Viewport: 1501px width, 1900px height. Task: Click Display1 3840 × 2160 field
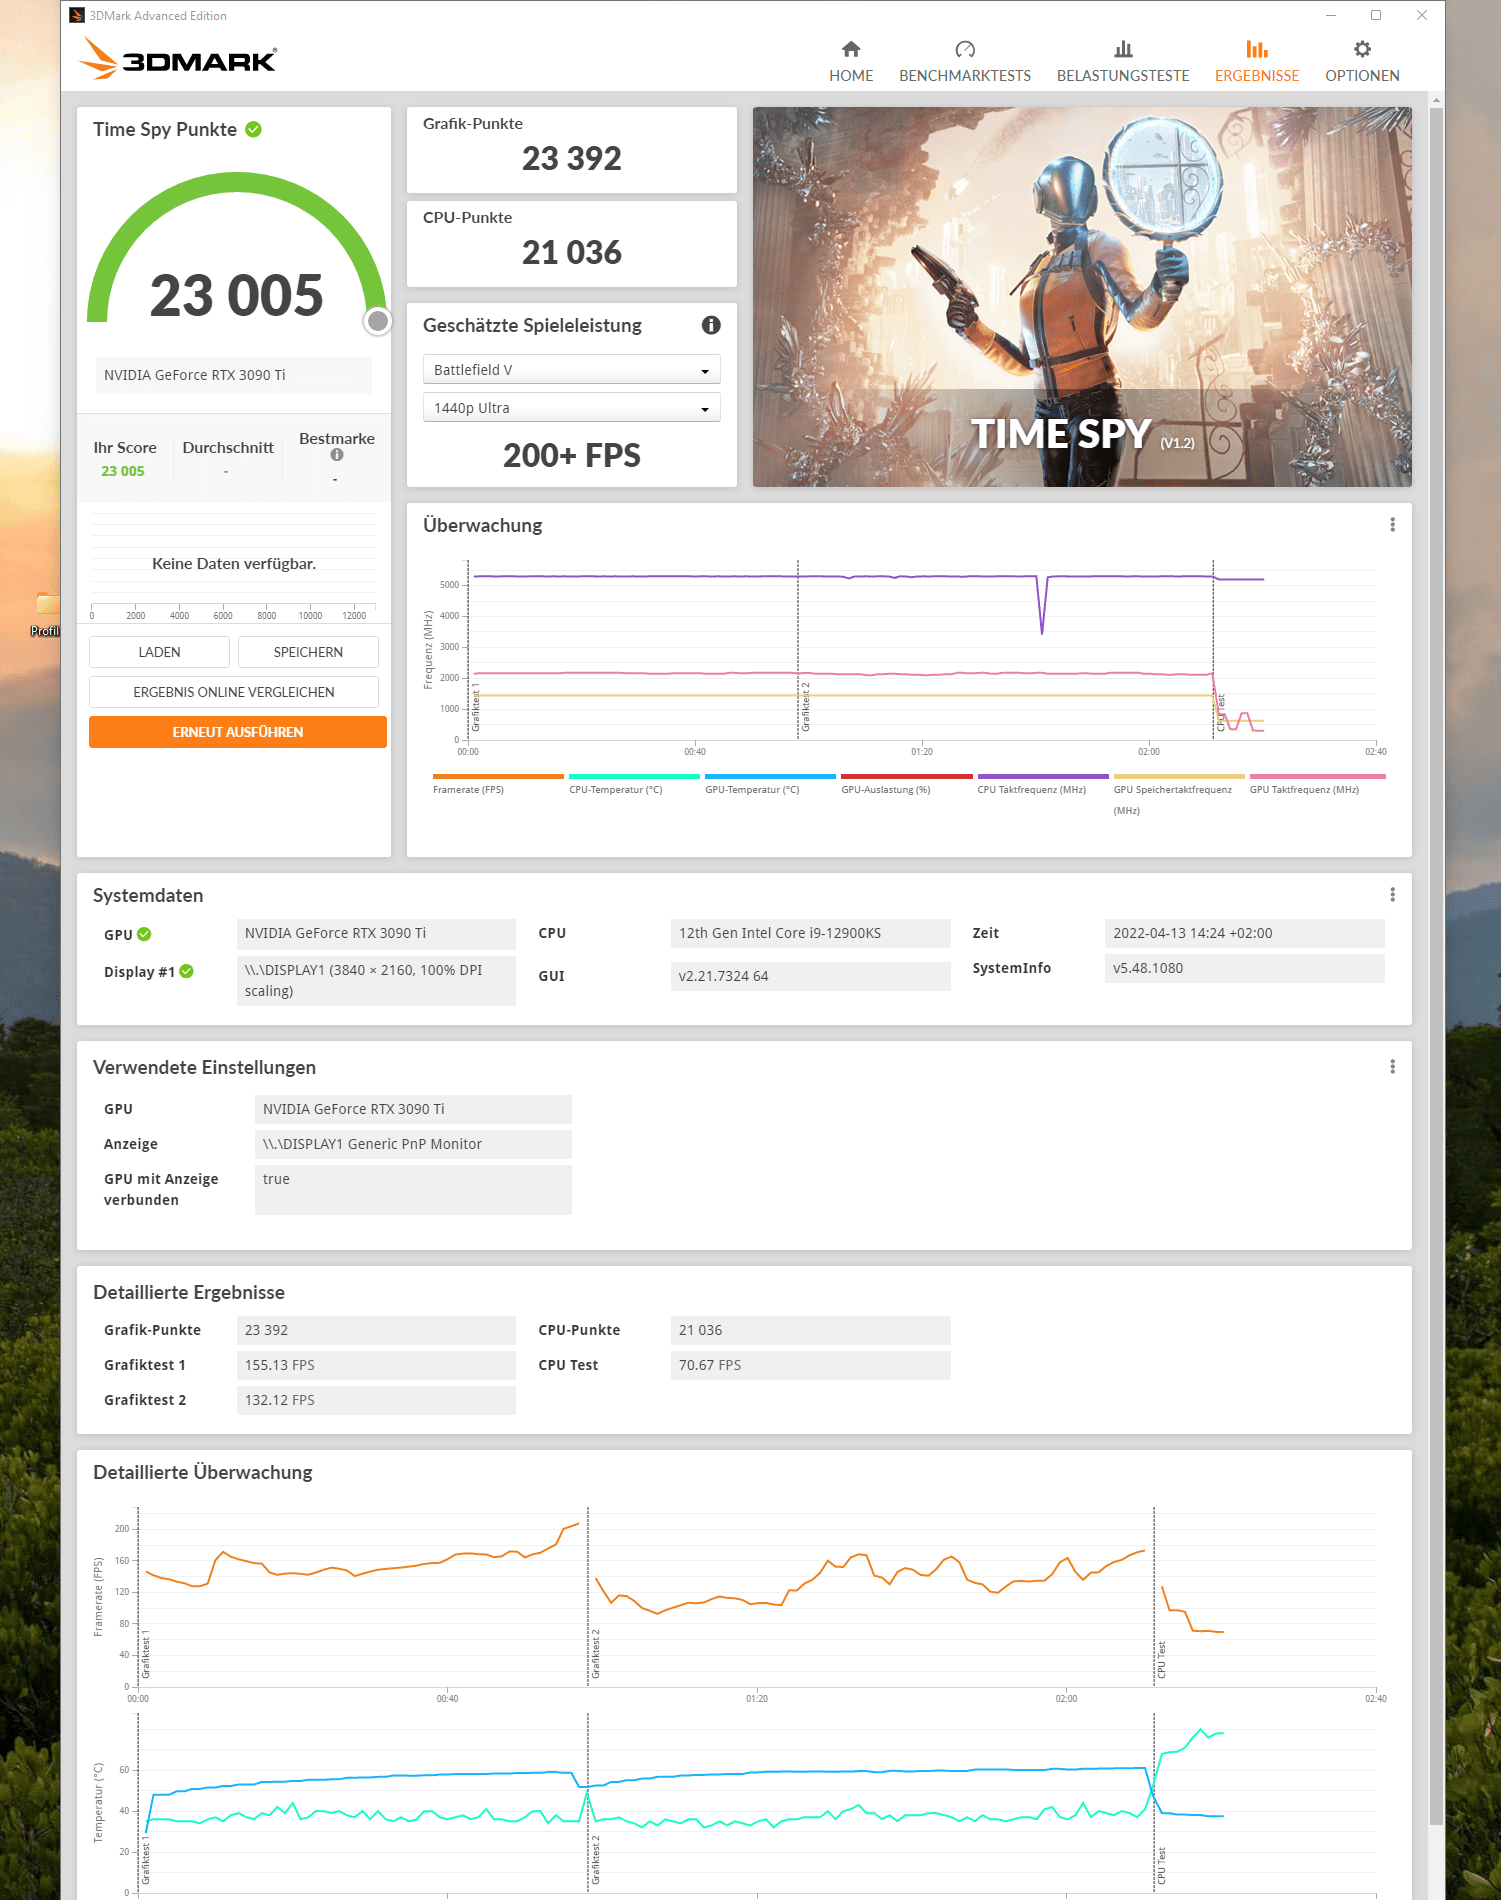pos(376,981)
